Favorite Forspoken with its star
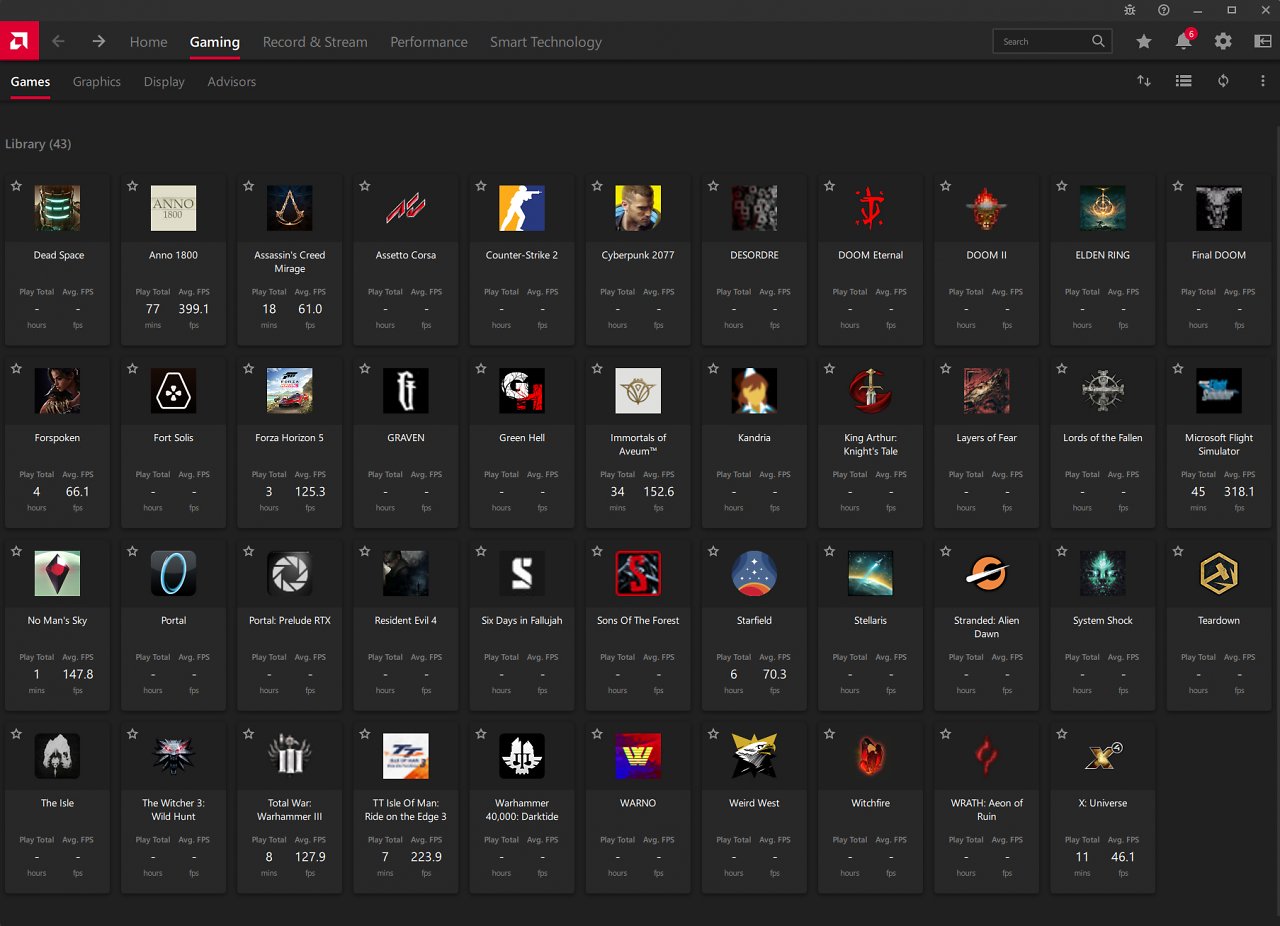The width and height of the screenshot is (1280, 926). click(16, 369)
